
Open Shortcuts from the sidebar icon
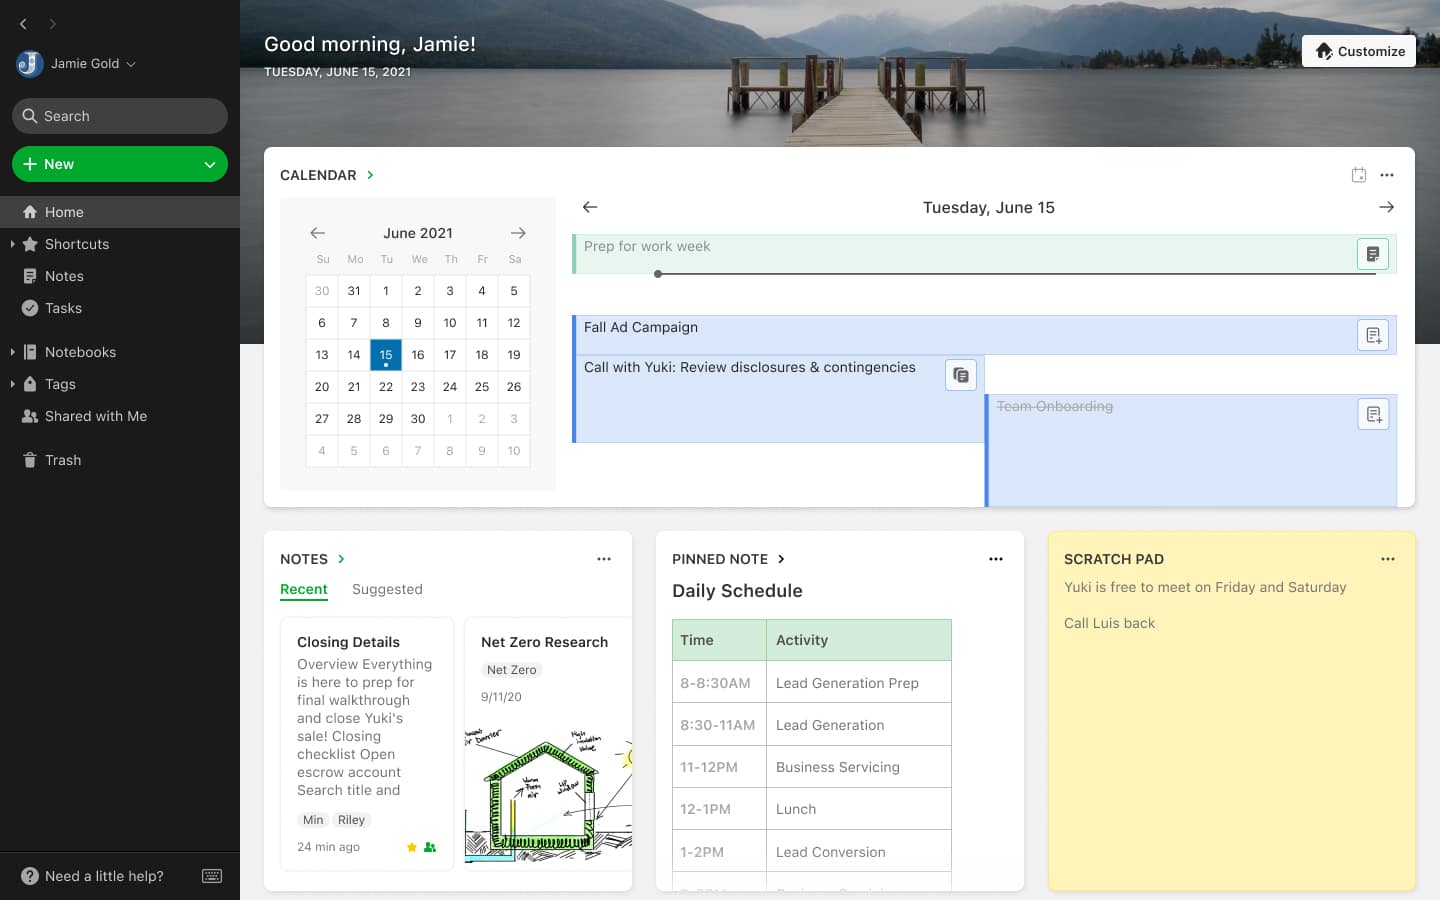tap(28, 244)
